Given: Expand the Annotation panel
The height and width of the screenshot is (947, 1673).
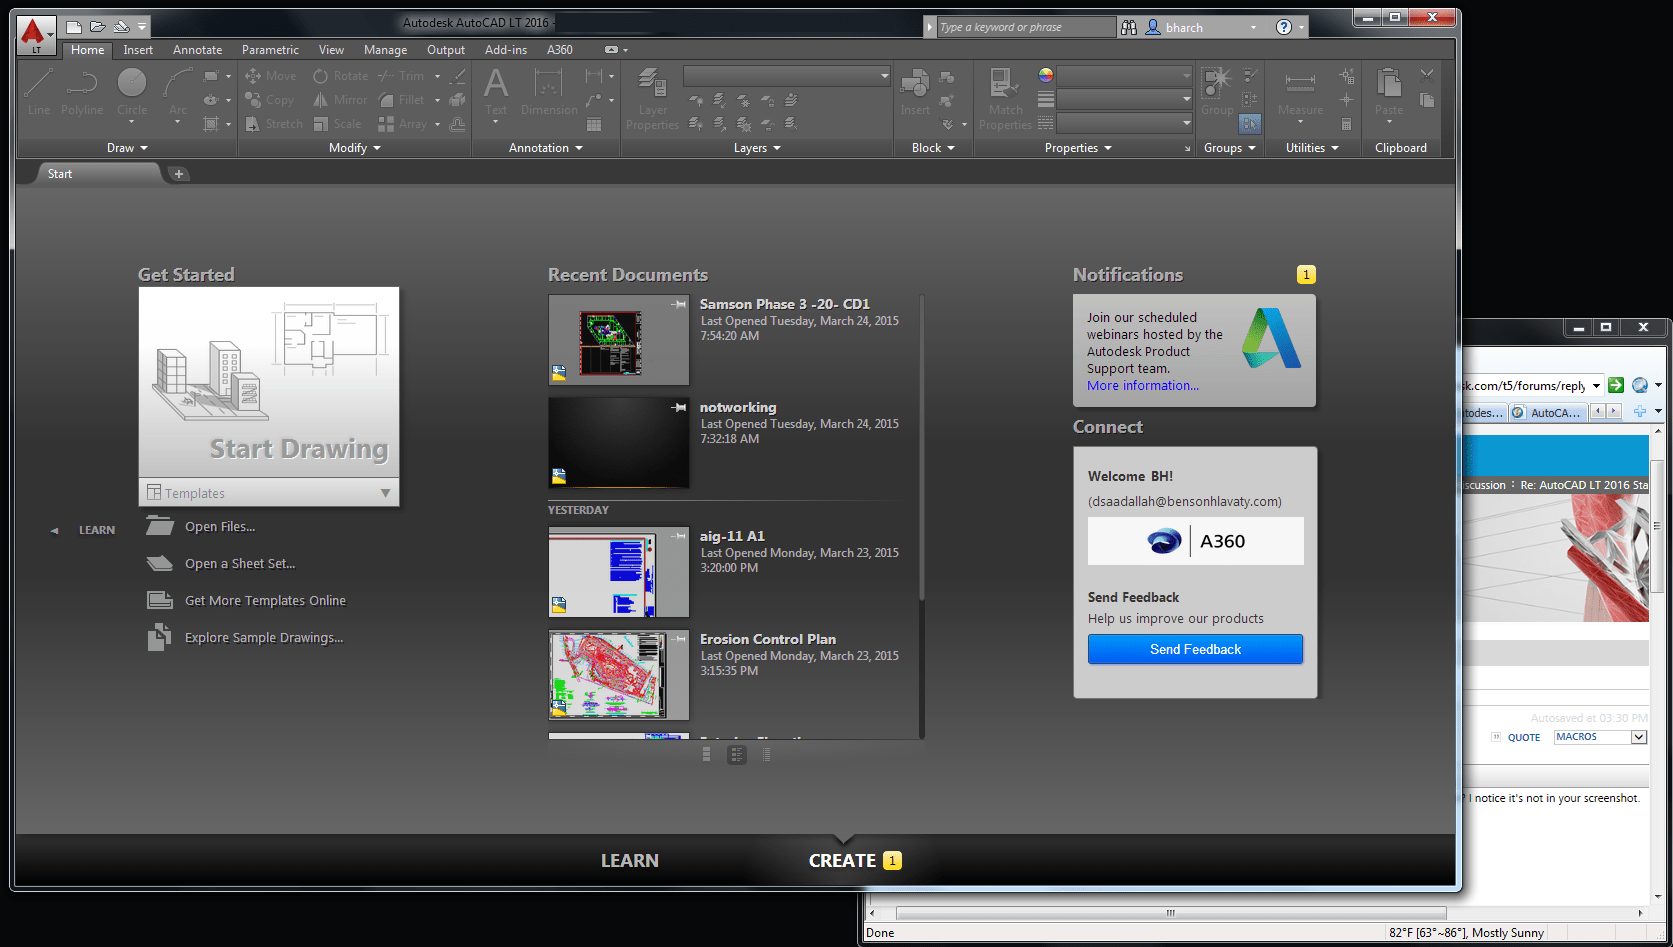Looking at the screenshot, I should tap(546, 148).
